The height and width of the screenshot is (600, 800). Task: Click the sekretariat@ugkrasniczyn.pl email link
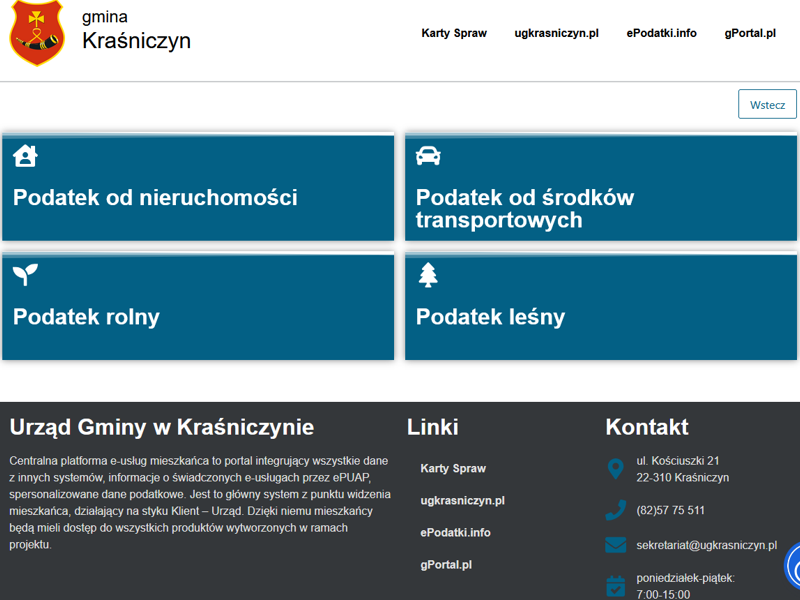click(x=706, y=545)
